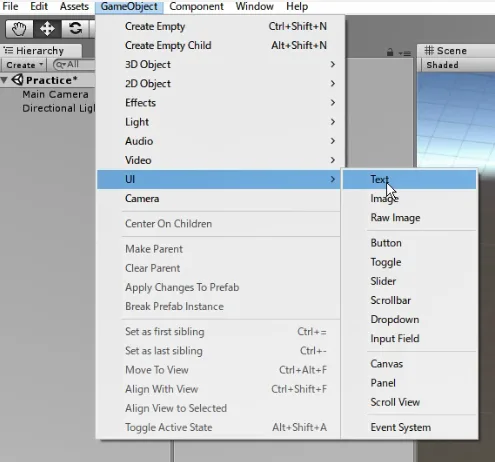Switch to the Hierarchy tab
The width and height of the screenshot is (495, 462).
pos(40,51)
